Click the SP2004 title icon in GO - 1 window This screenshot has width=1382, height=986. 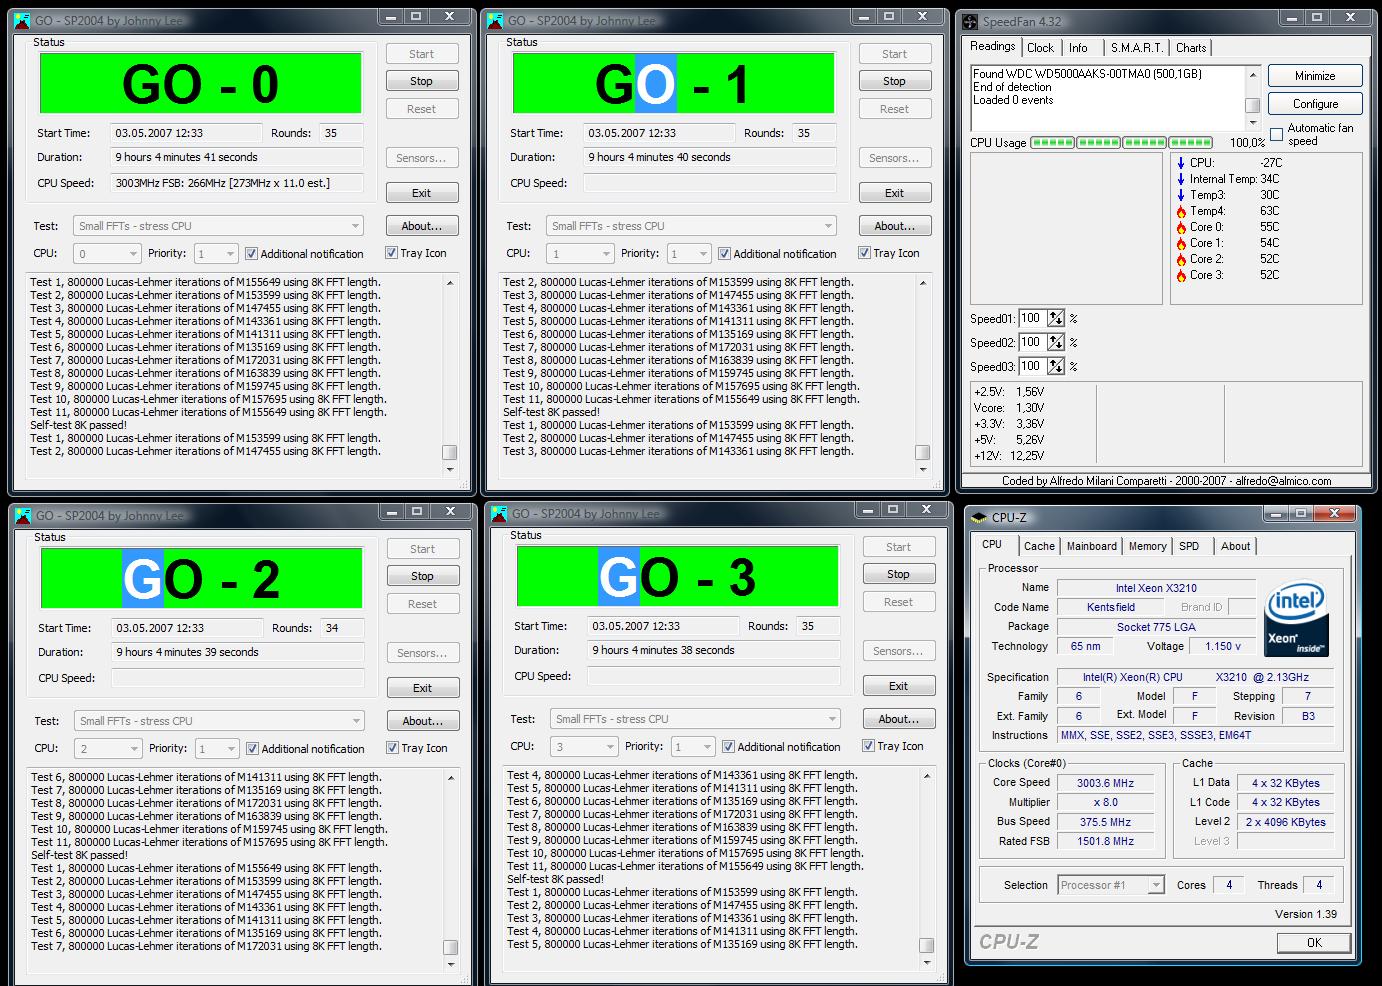click(x=495, y=20)
